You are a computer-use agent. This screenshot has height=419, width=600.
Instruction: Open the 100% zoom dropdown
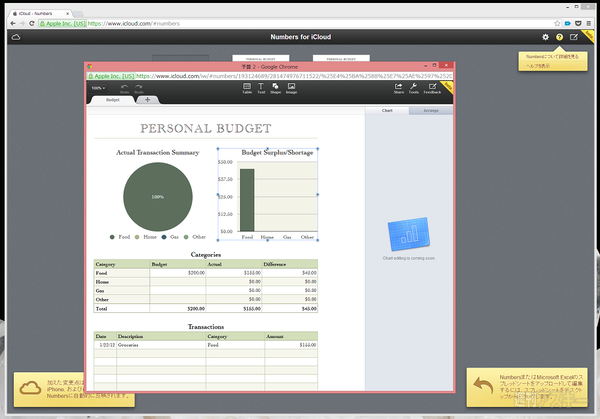click(98, 88)
